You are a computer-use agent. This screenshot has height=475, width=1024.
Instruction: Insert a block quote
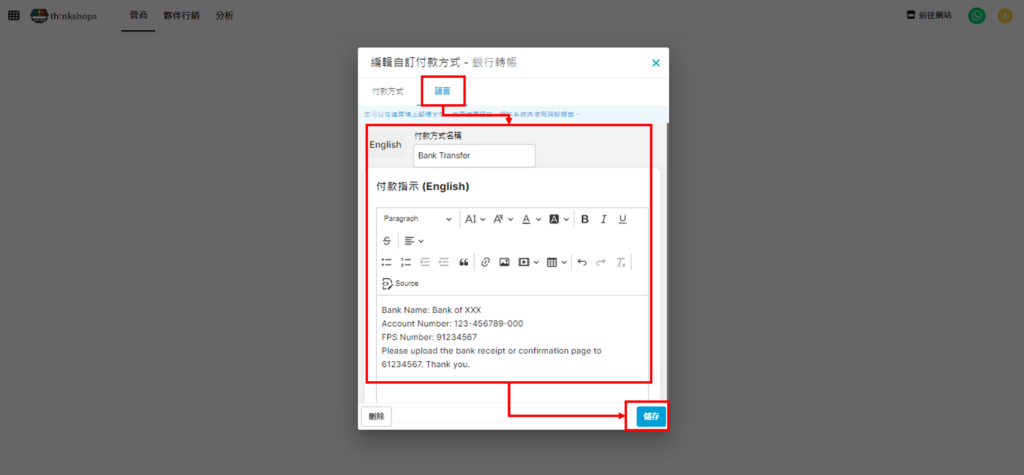click(463, 262)
